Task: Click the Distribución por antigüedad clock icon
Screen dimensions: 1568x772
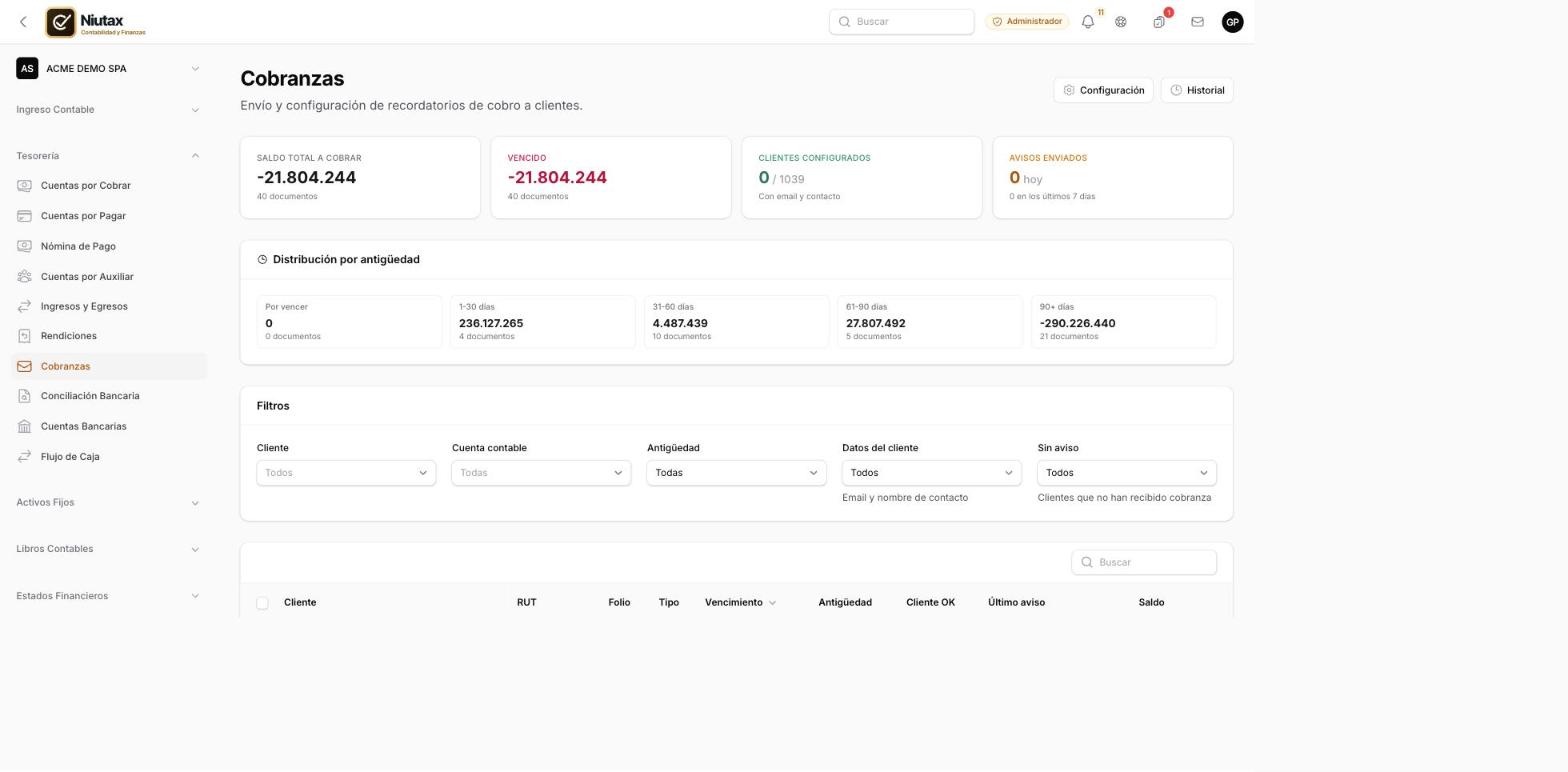Action: tap(262, 260)
